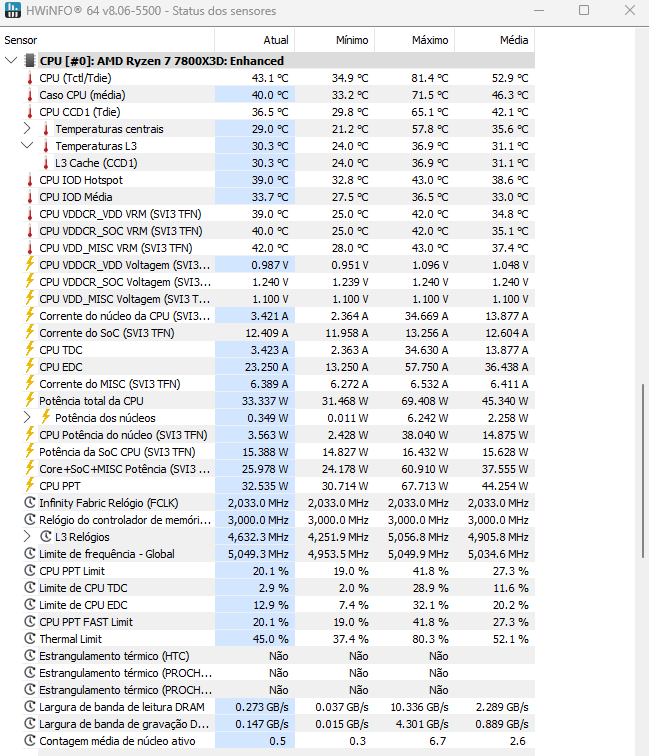
Task: Click clock icon of Limite de frequência - Global
Action: click(30, 554)
